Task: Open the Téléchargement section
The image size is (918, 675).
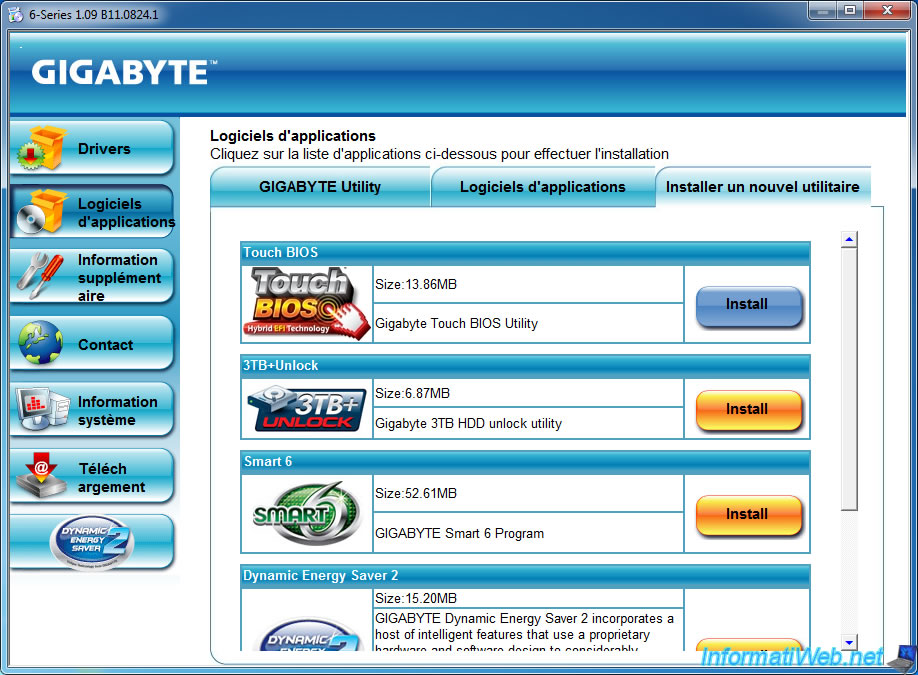Action: click(x=92, y=477)
